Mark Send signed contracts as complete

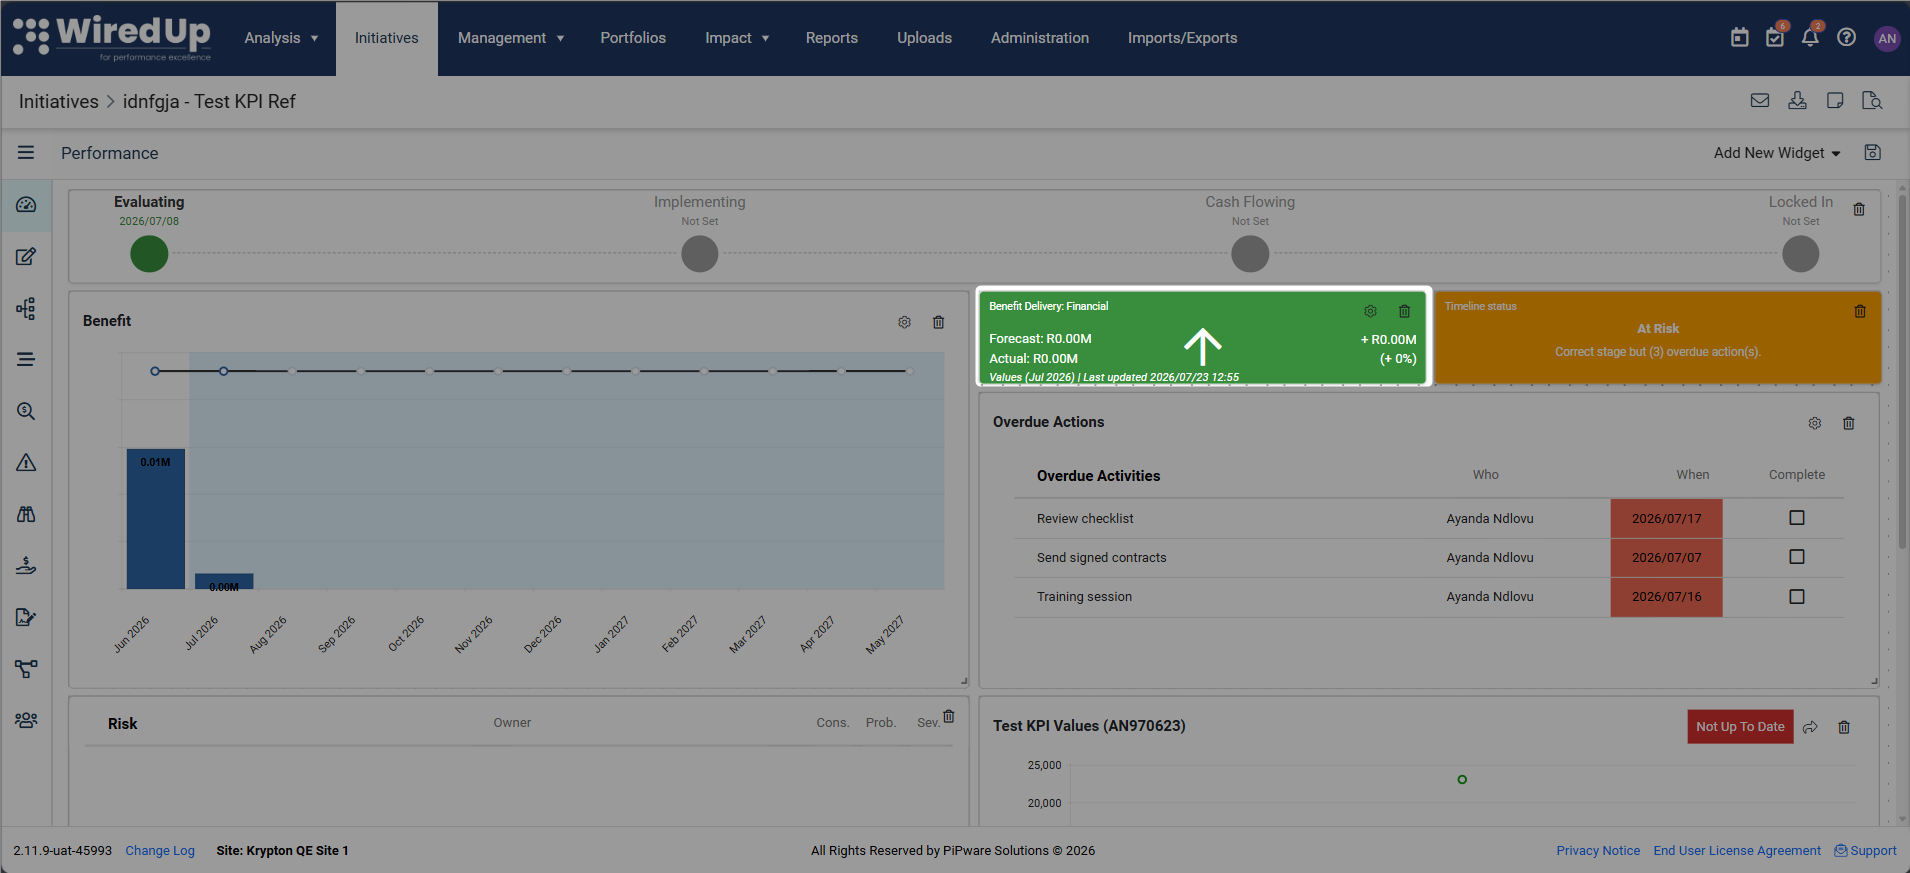1797,557
